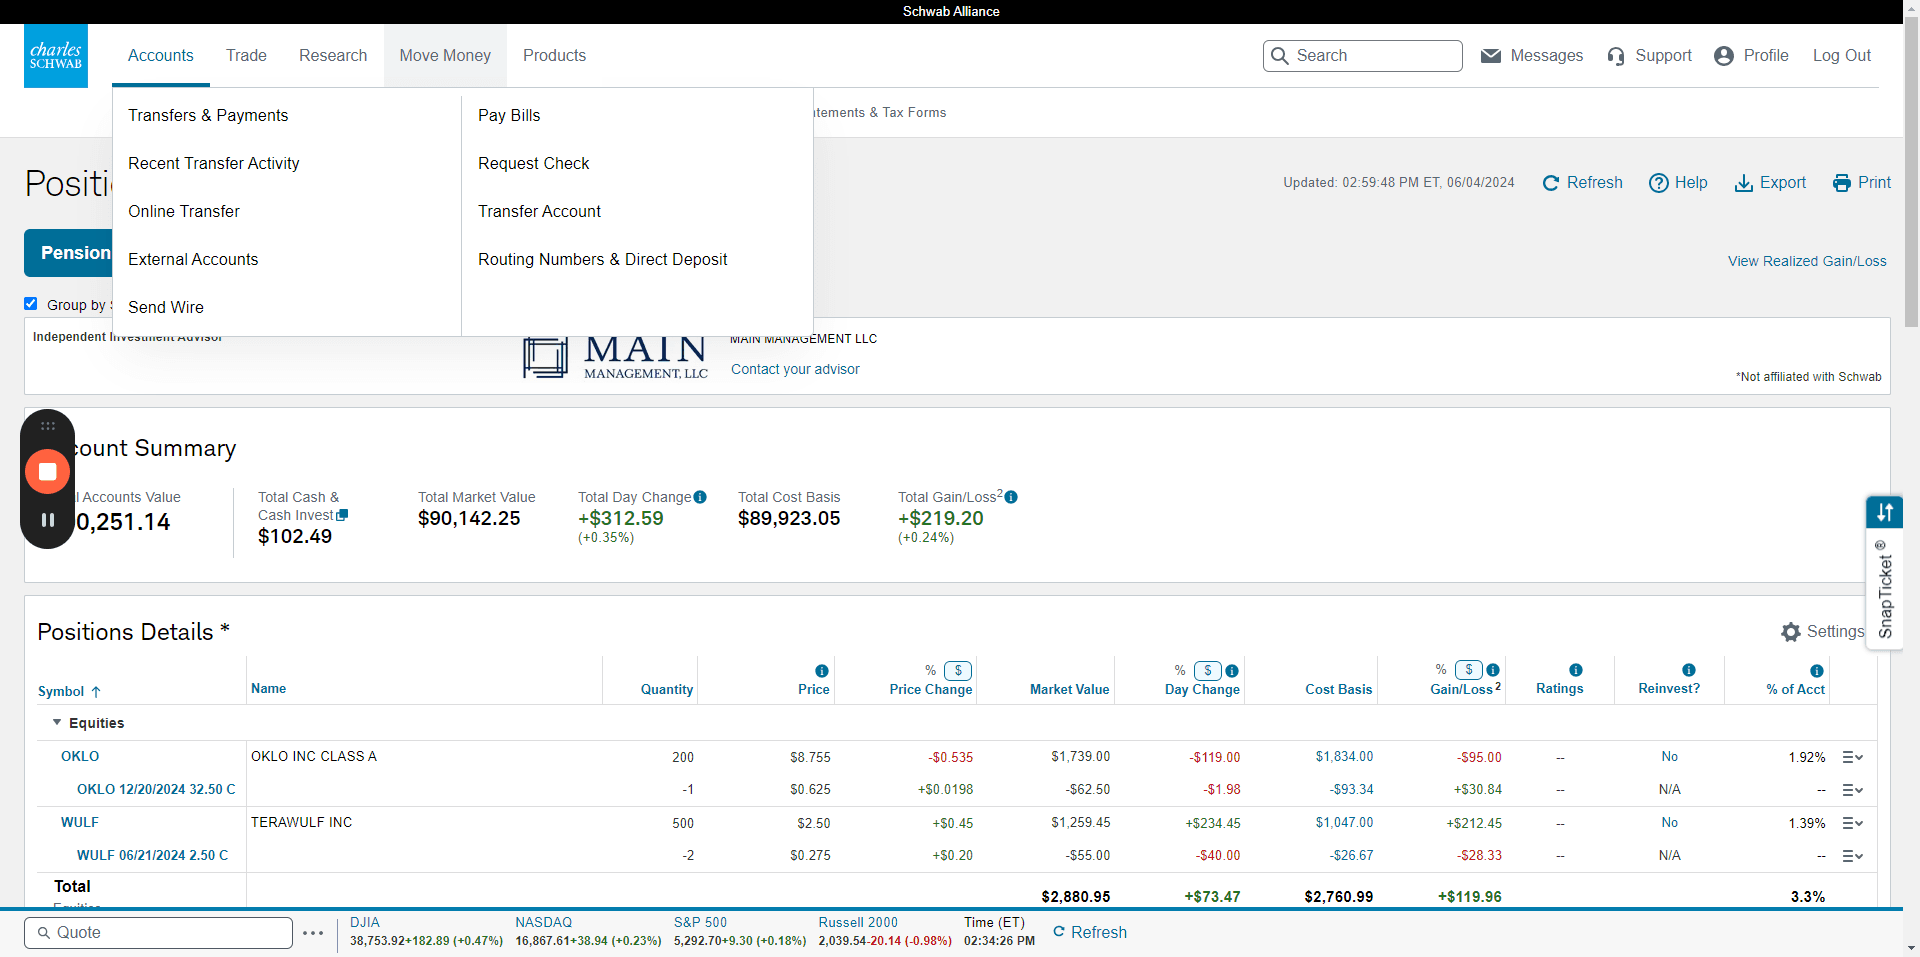The width and height of the screenshot is (1920, 957).
Task: Open actions menu for OKLO row
Action: (1853, 757)
